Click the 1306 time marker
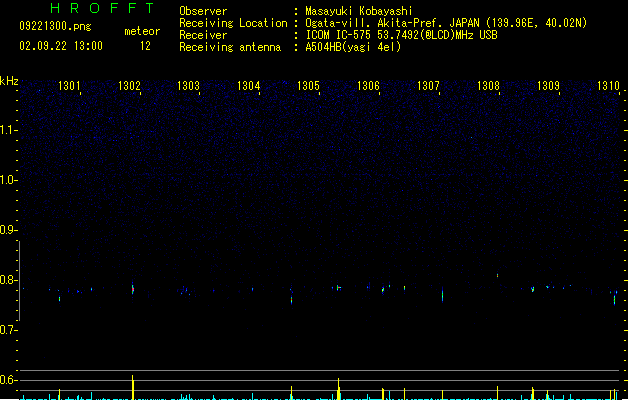 point(368,85)
